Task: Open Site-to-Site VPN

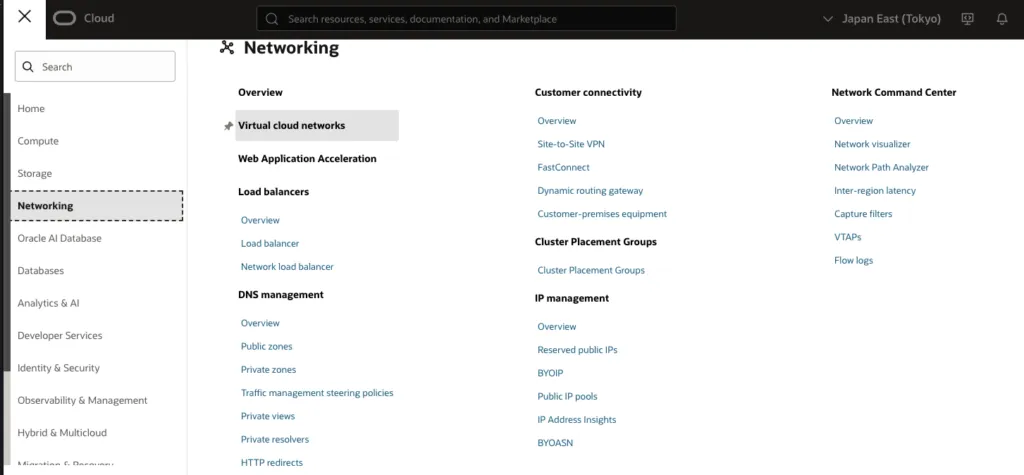Action: 571,144
